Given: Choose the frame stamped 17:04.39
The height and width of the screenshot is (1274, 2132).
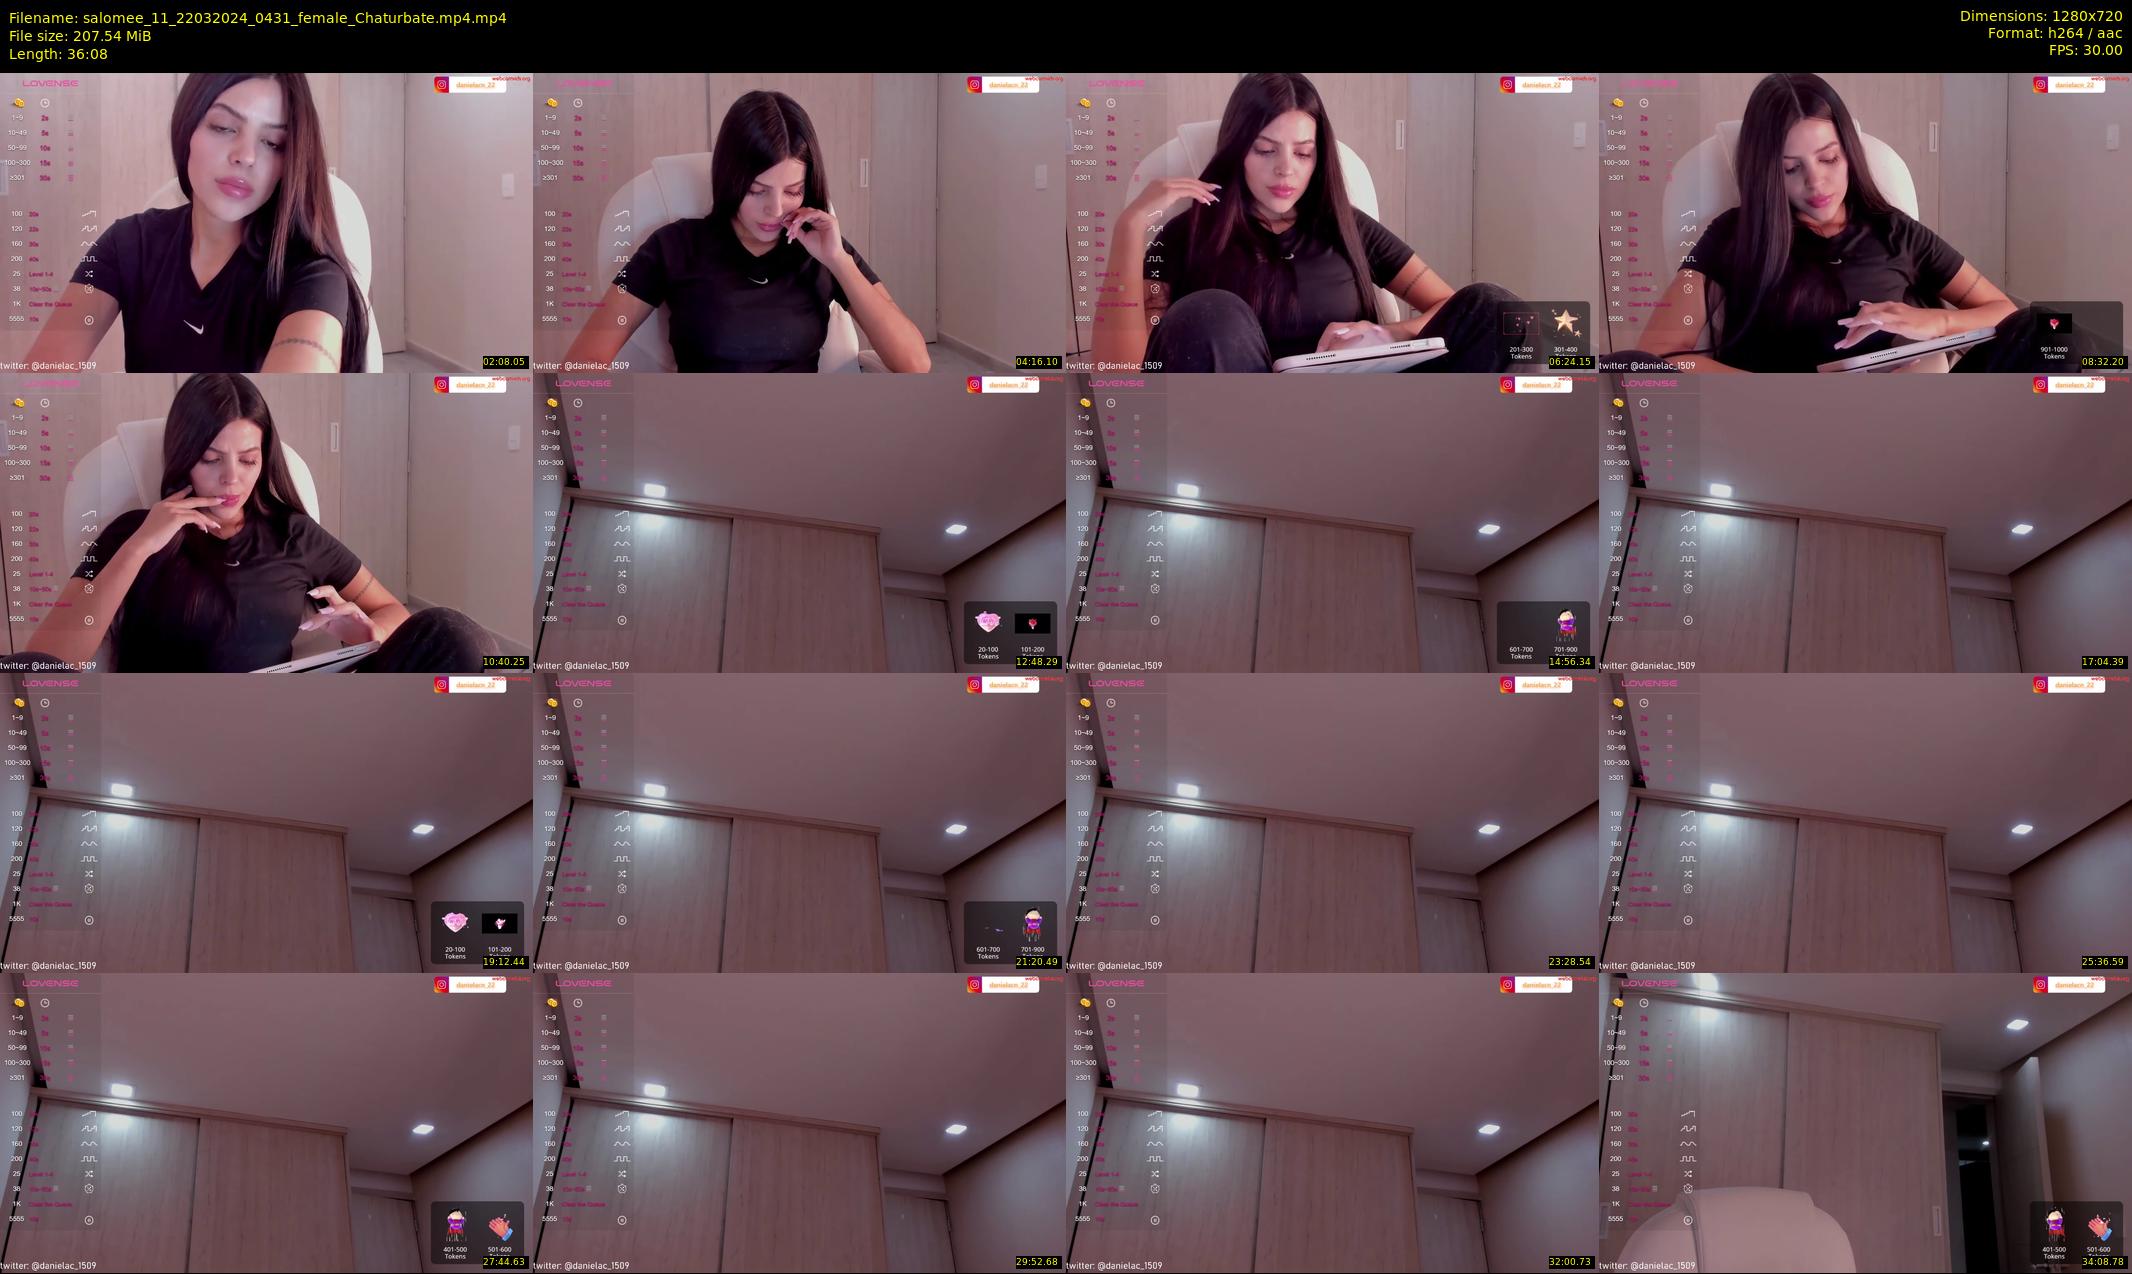Looking at the screenshot, I should pyautogui.click(x=1865, y=522).
